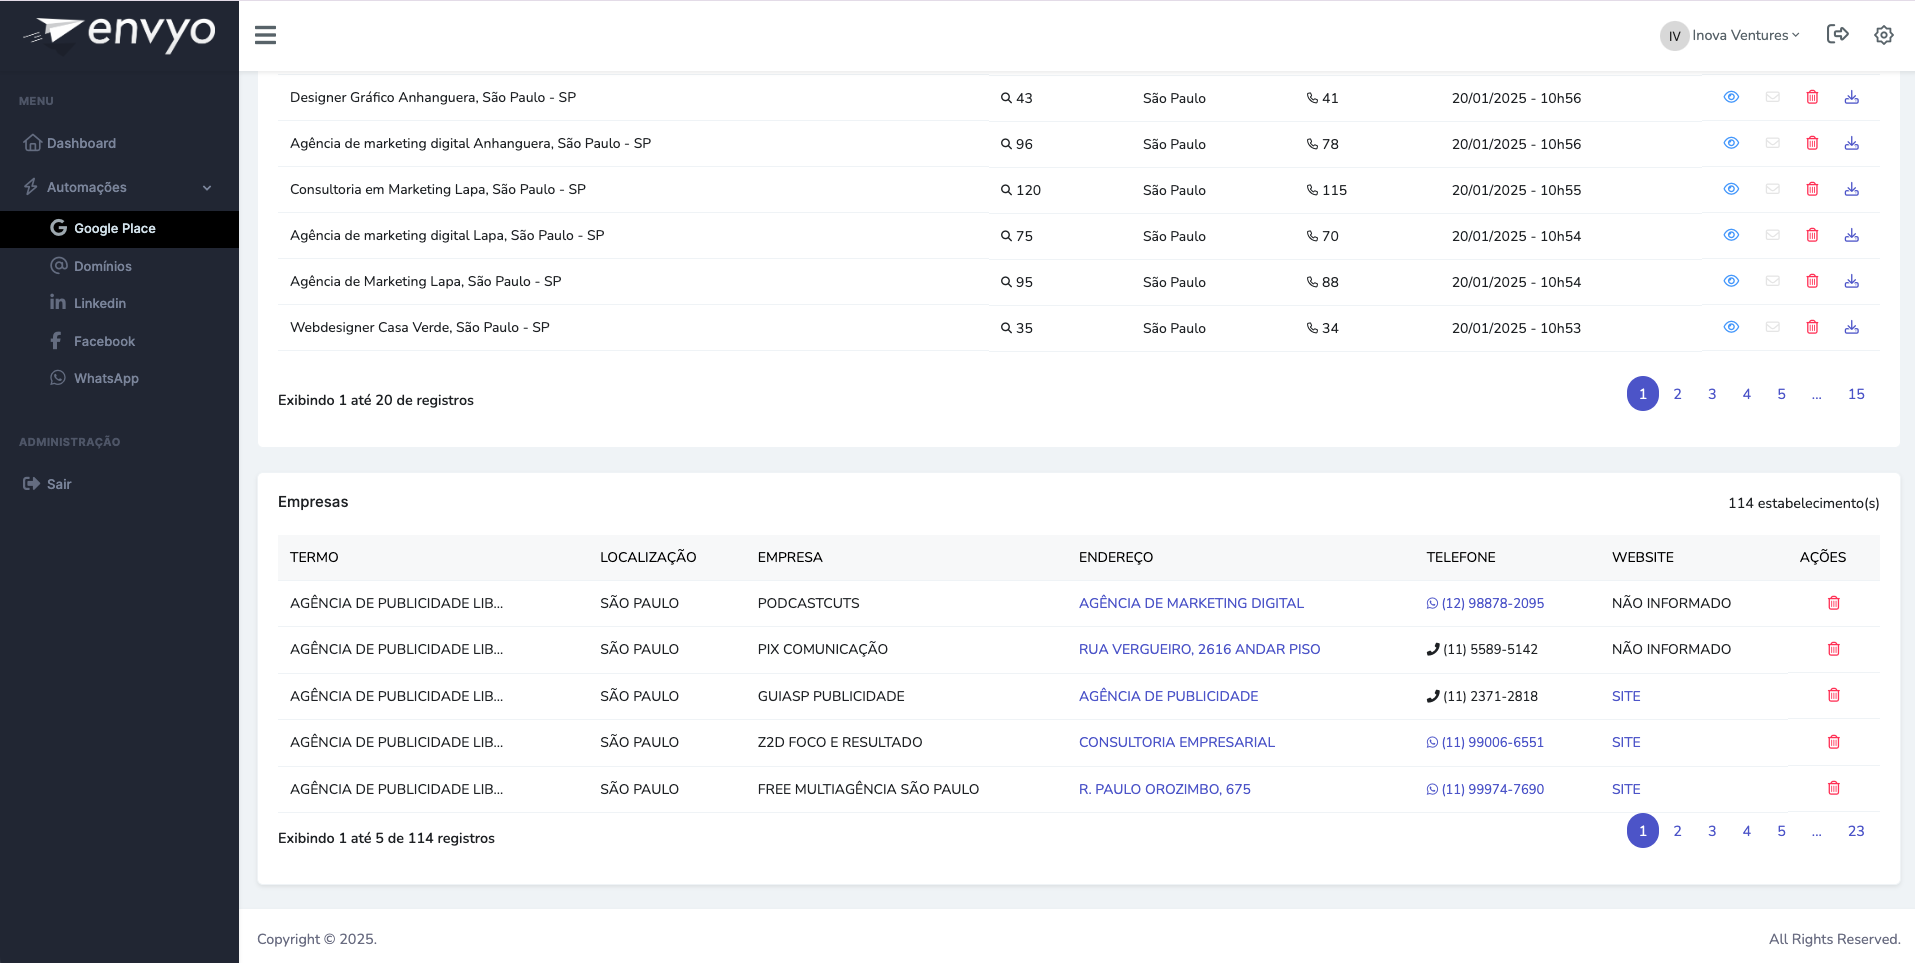Jump to last page 23 of Empresas
This screenshot has width=1915, height=963.
pos(1856,831)
